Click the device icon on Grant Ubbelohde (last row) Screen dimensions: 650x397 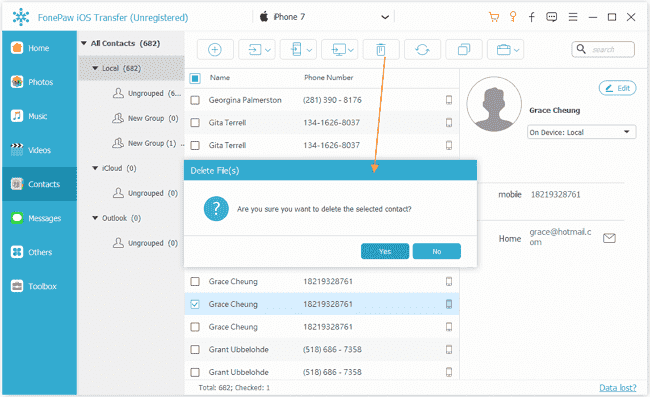pyautogui.click(x=449, y=372)
